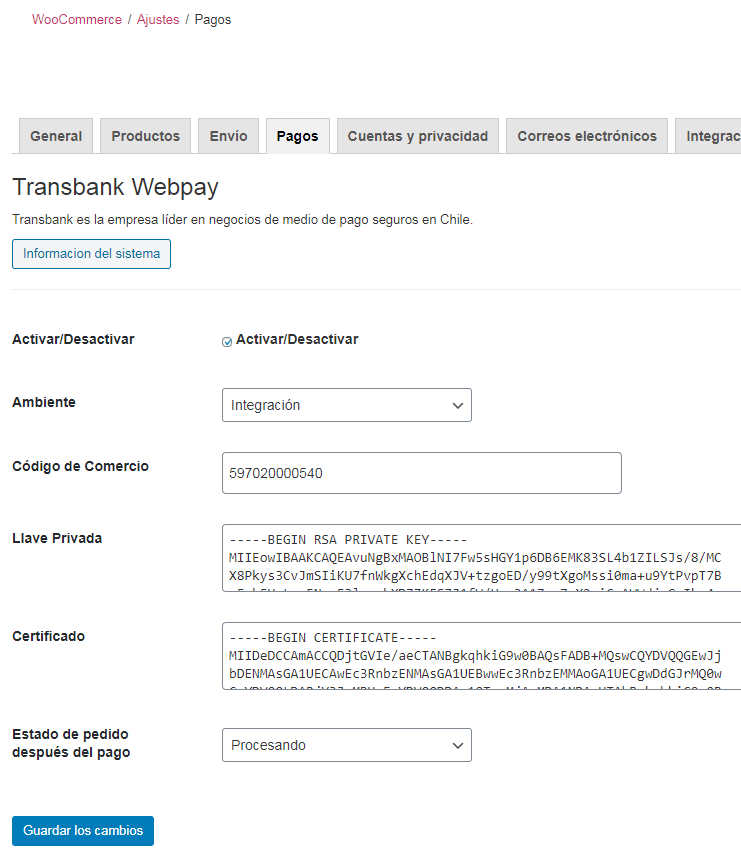Select the Envío tab

228,136
